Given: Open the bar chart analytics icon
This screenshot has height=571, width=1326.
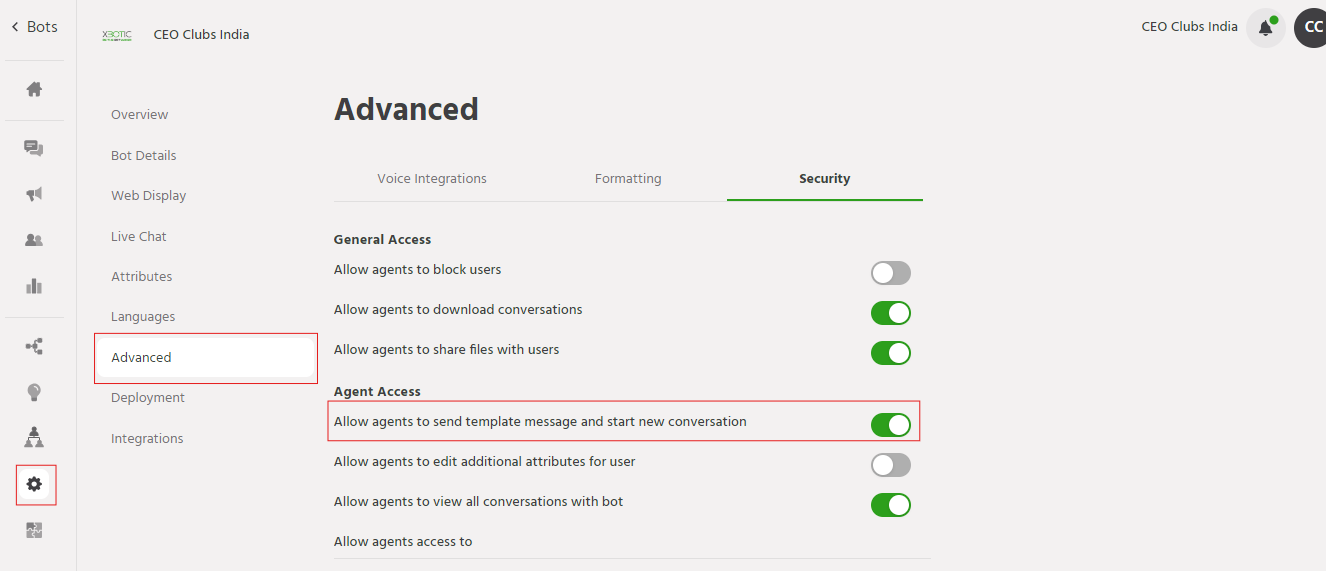Looking at the screenshot, I should coord(34,286).
